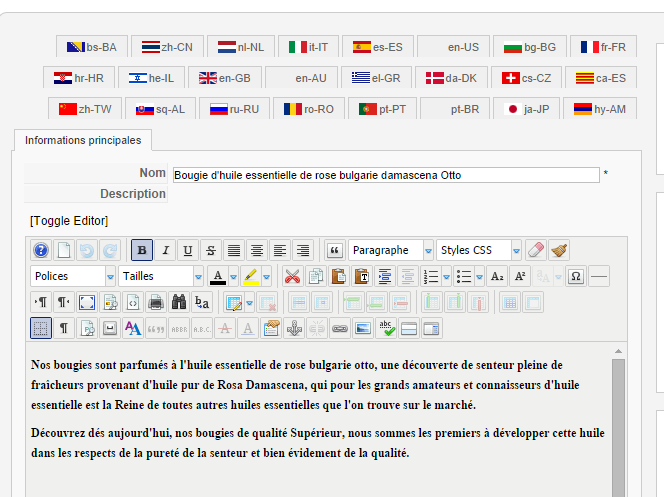
Task: Apply superscript formatting
Action: coord(520,276)
